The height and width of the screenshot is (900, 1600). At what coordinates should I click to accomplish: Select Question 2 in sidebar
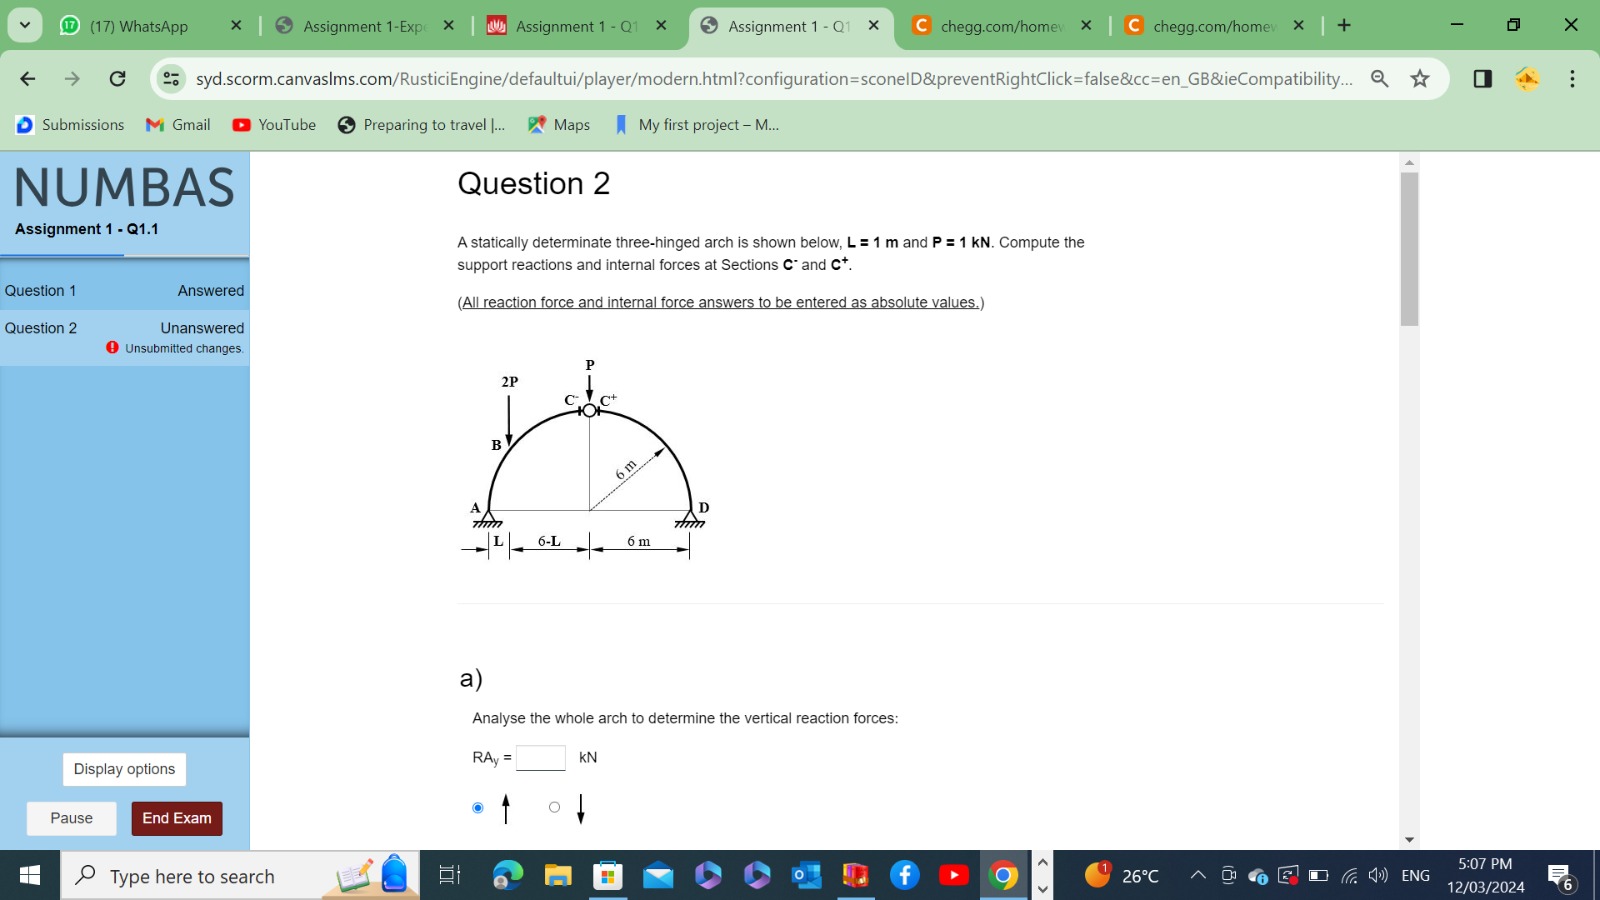click(124, 337)
